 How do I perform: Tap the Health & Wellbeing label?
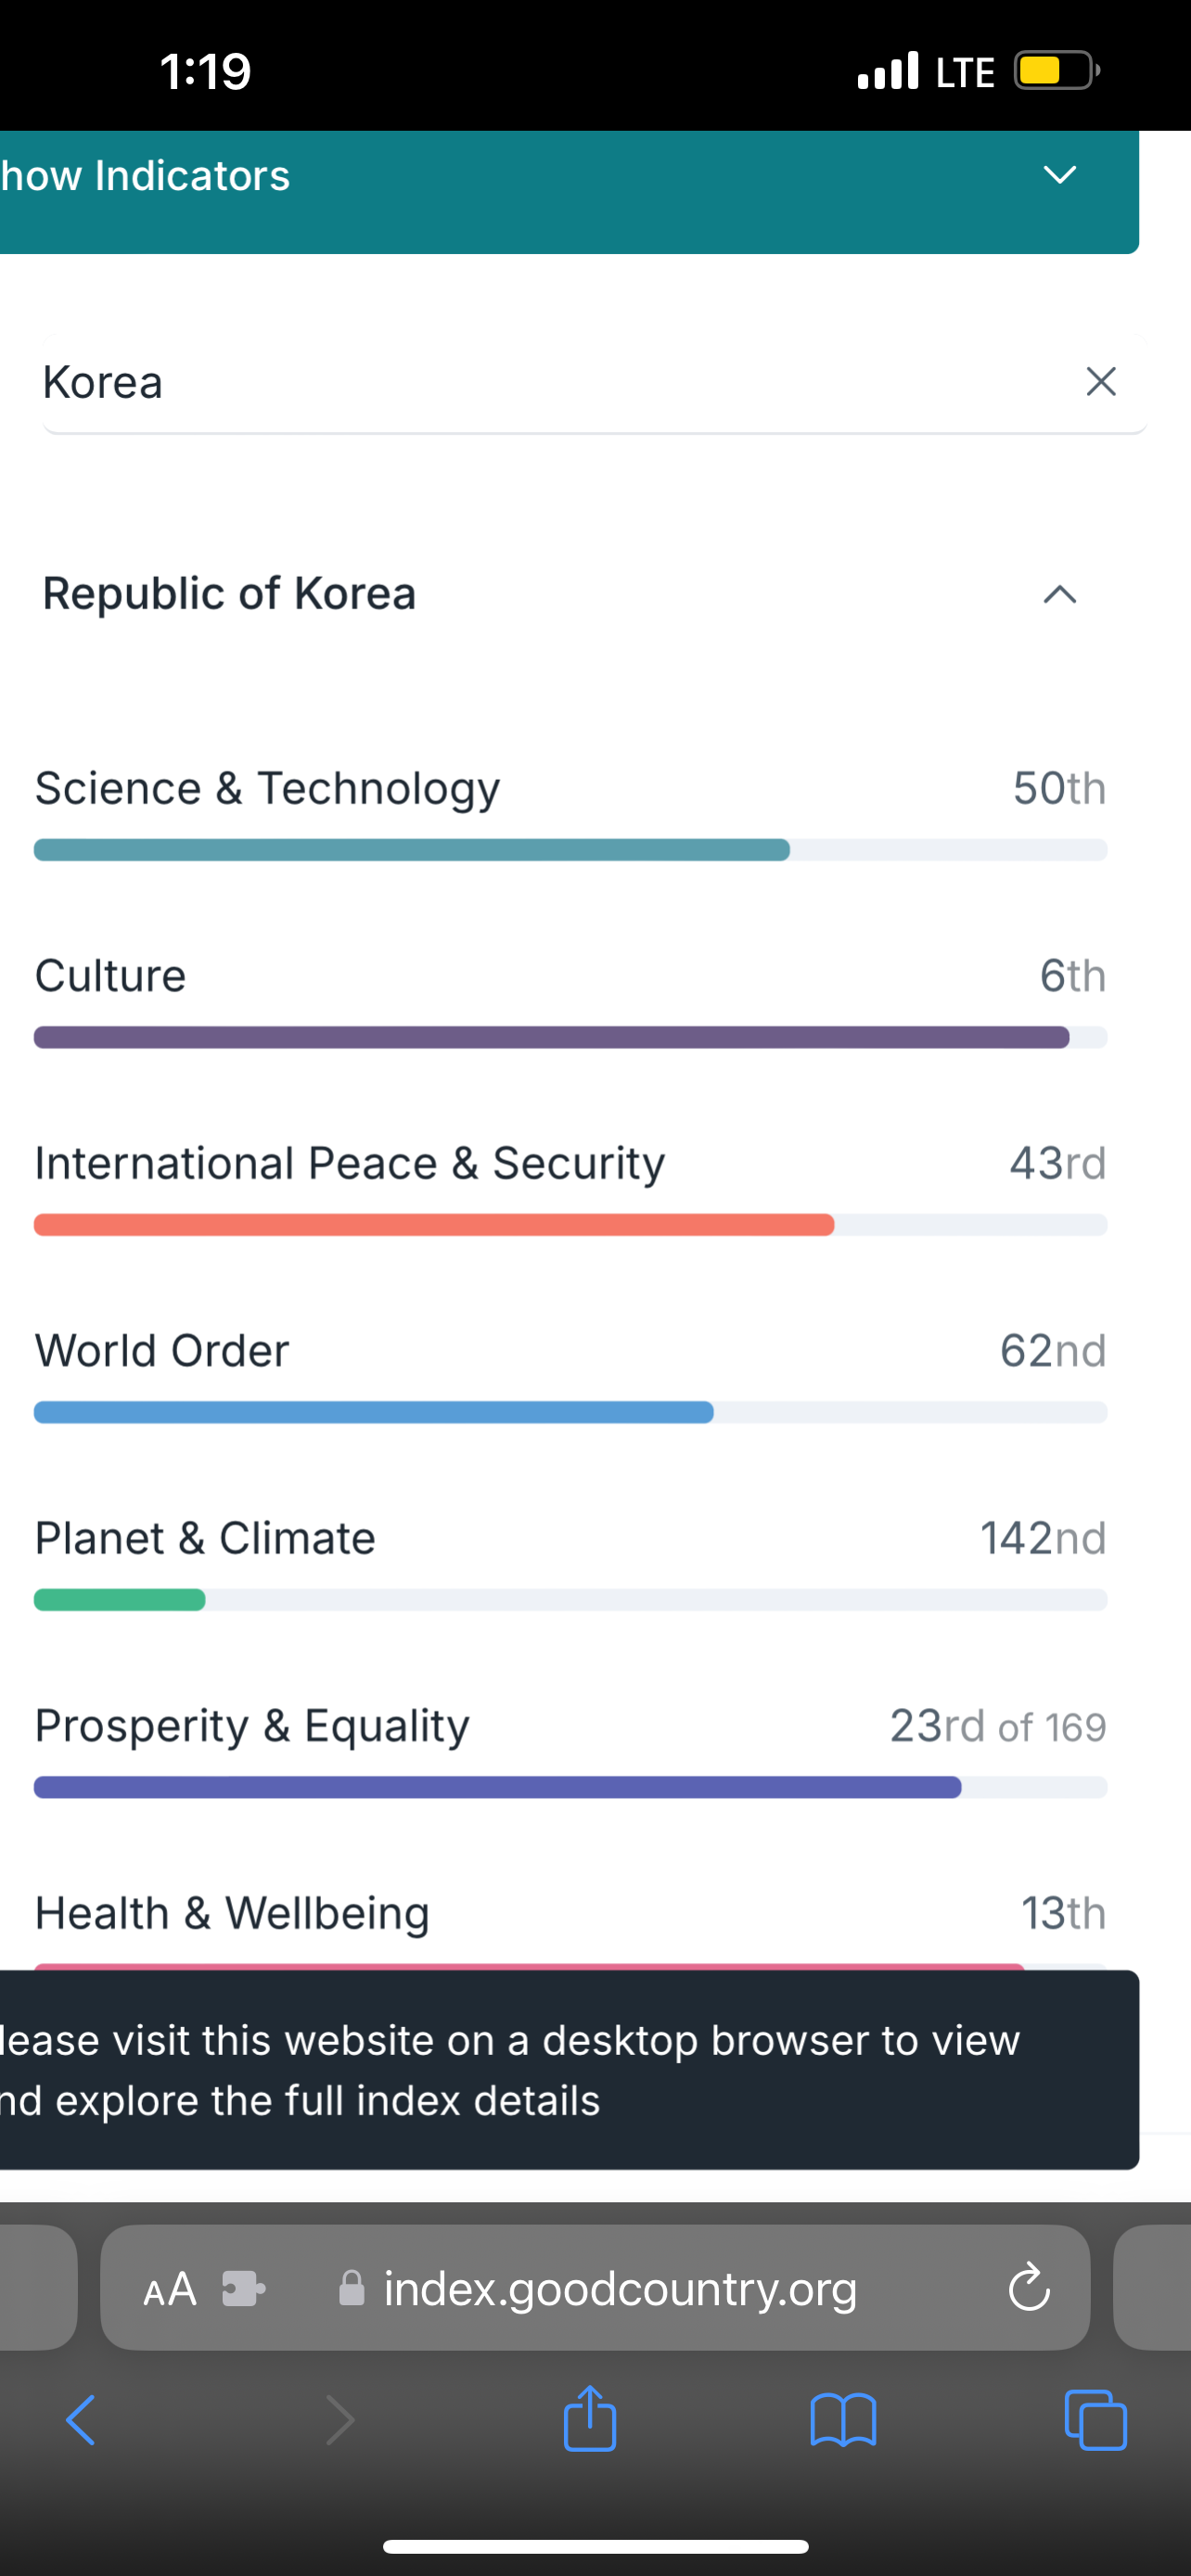[x=232, y=1913]
